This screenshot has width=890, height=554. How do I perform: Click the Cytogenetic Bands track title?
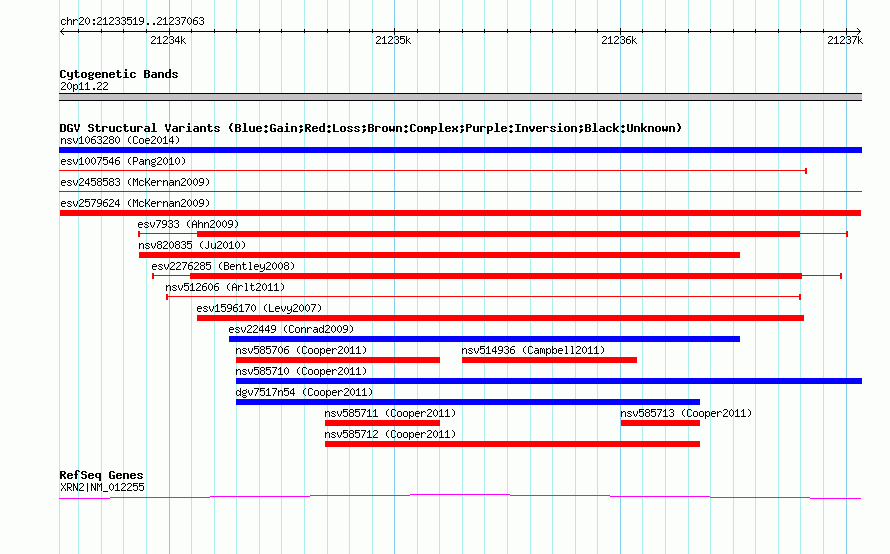(119, 74)
